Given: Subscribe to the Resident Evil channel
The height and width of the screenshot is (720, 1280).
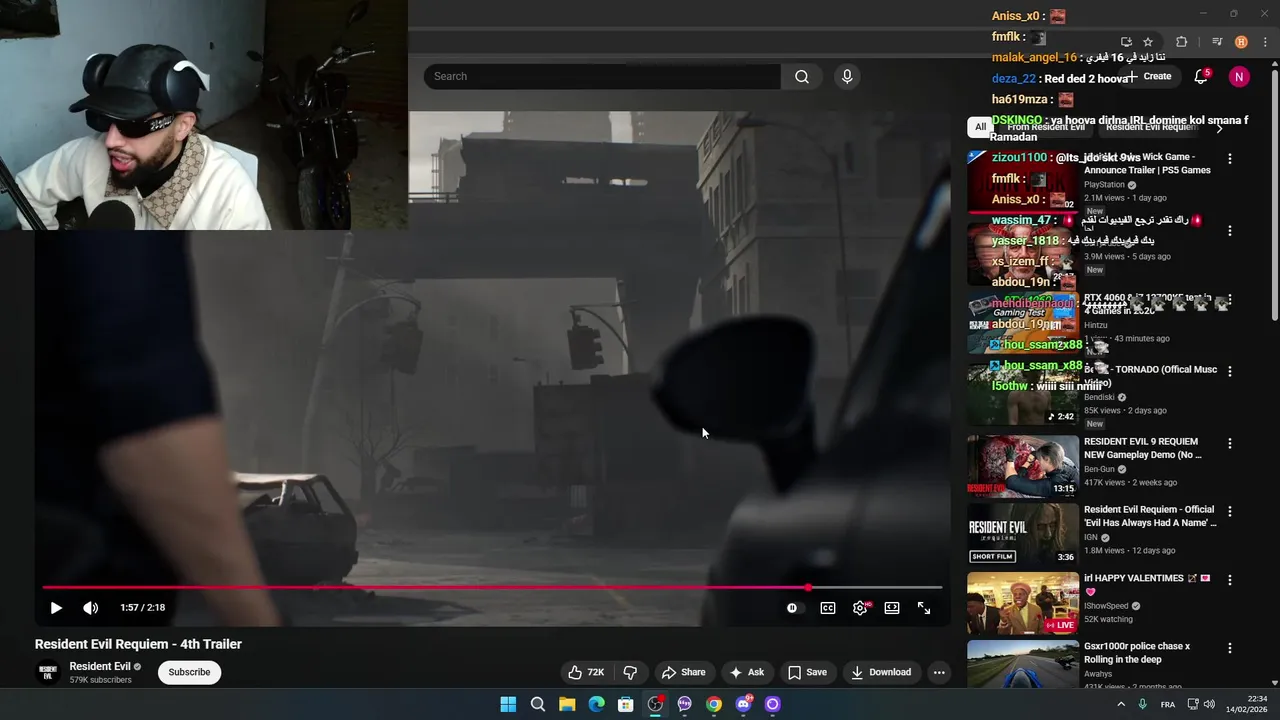Looking at the screenshot, I should (189, 672).
